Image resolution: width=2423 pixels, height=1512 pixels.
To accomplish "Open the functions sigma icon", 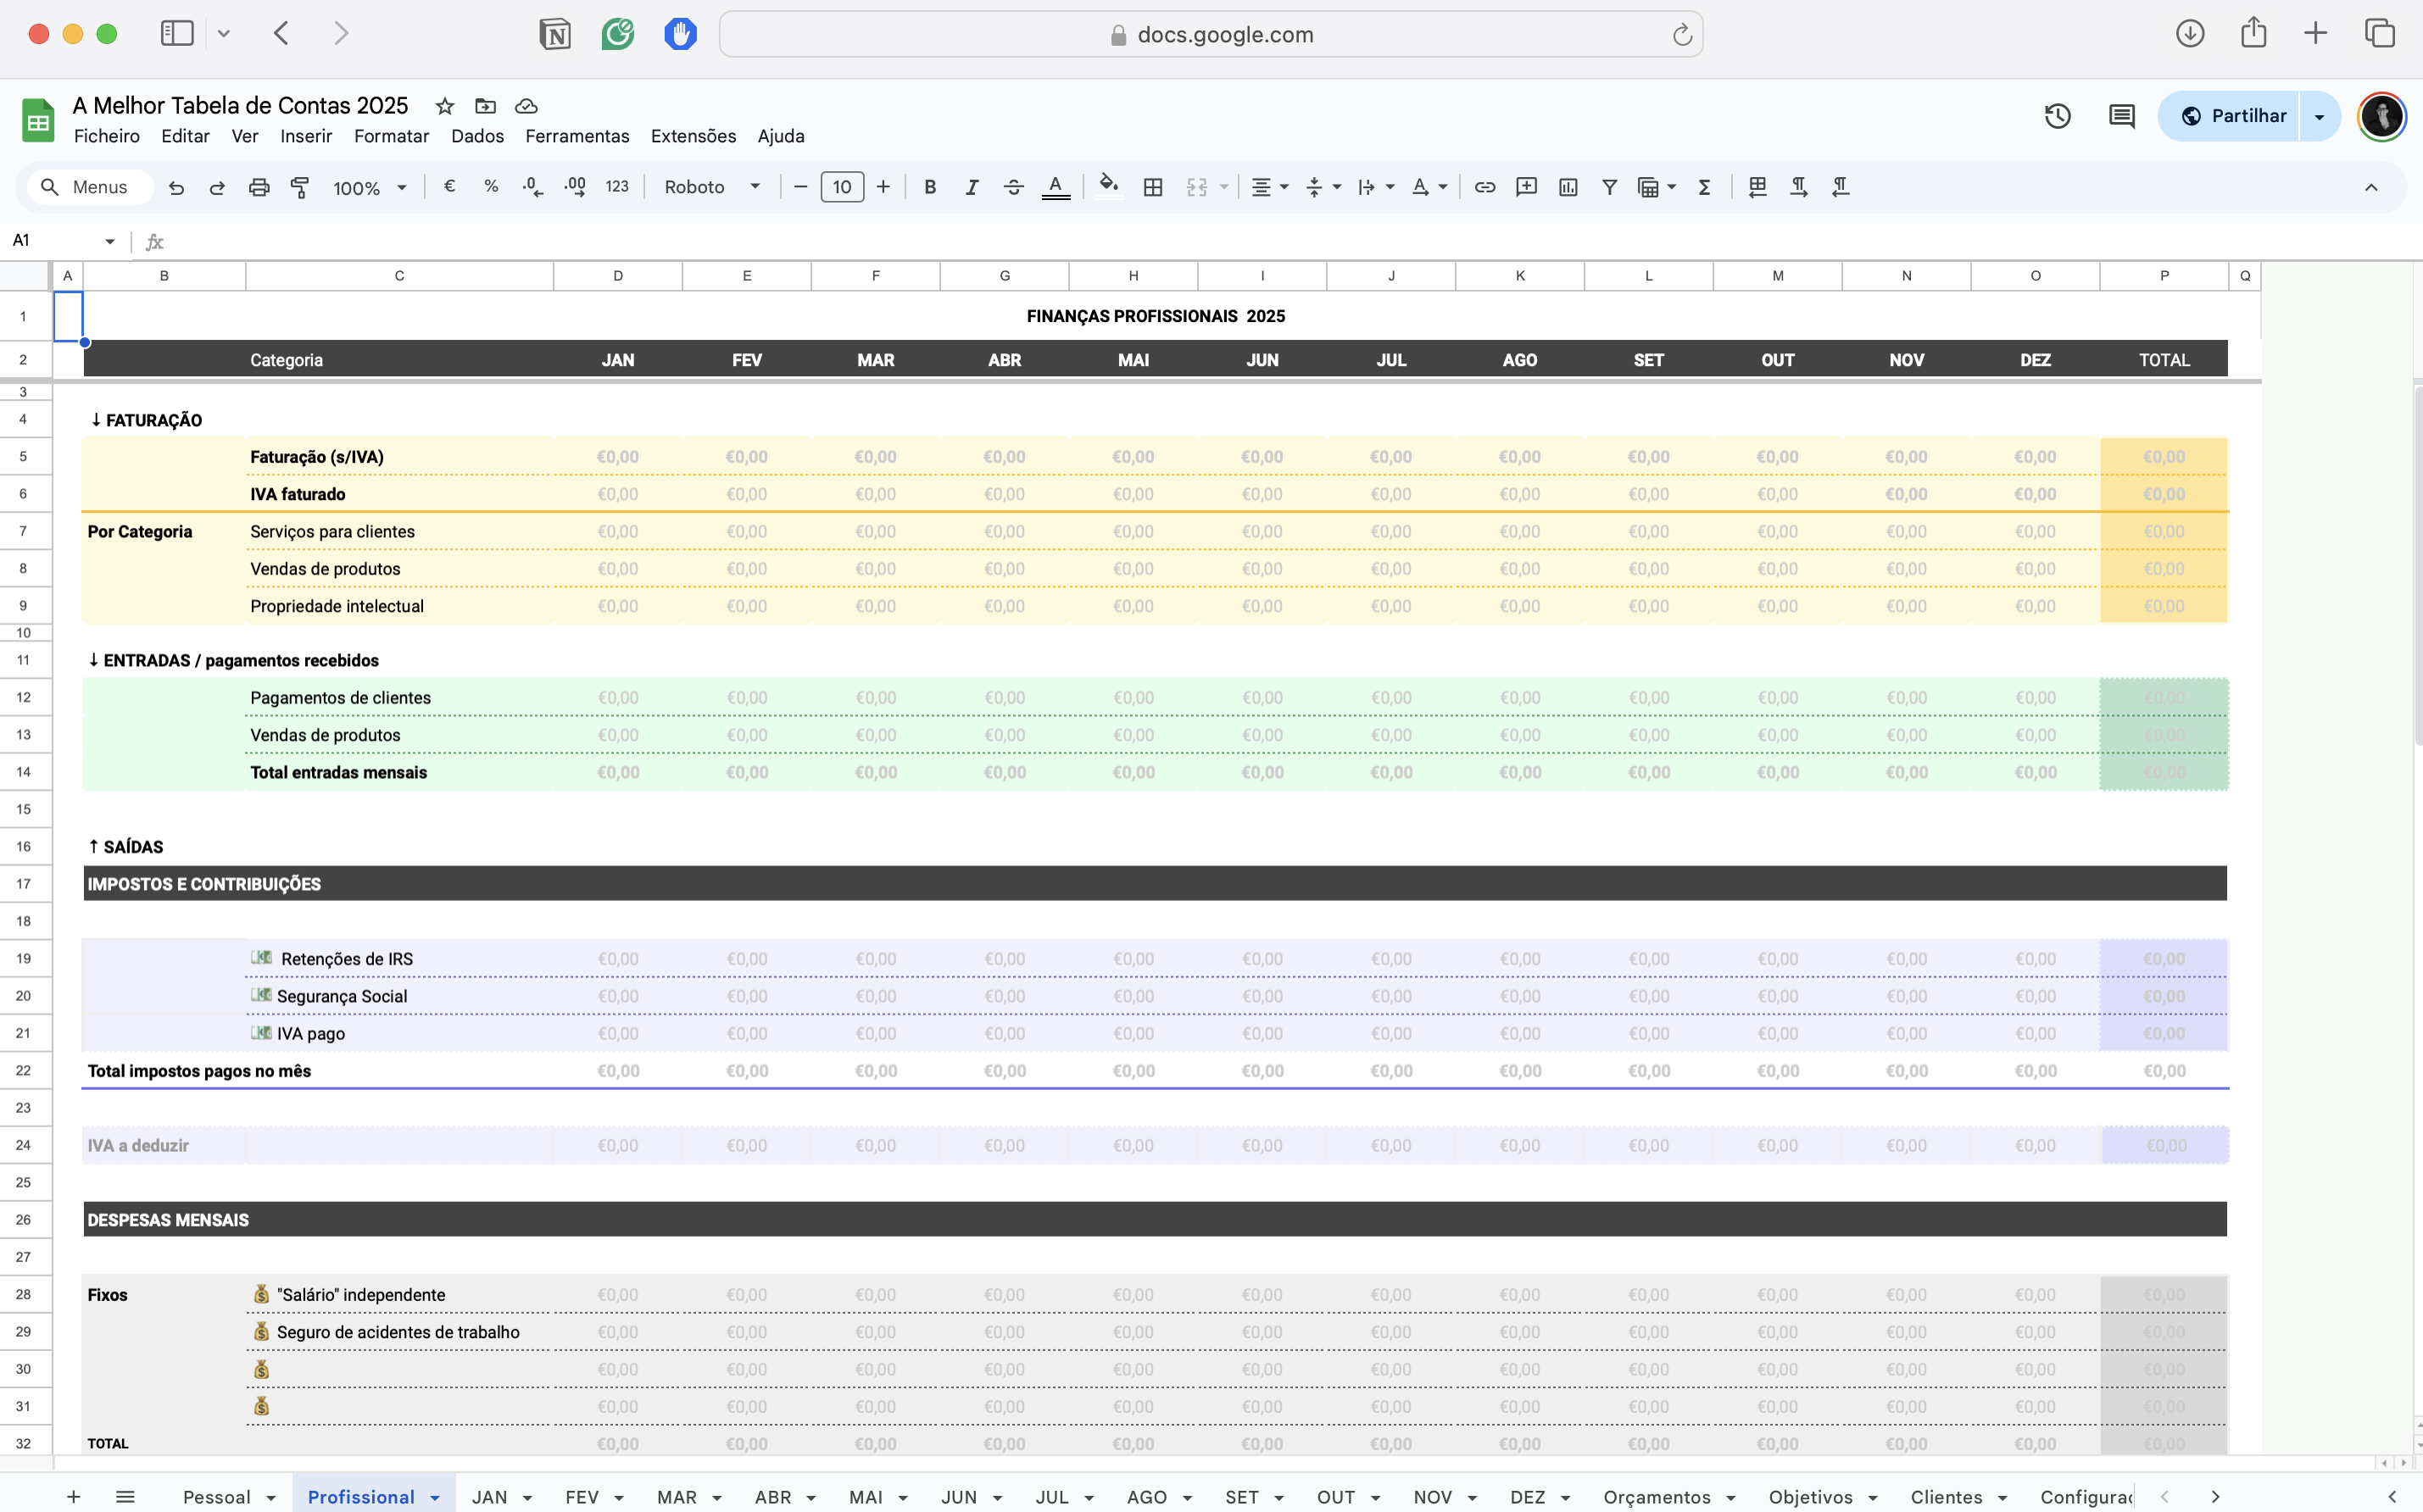I will (1705, 187).
